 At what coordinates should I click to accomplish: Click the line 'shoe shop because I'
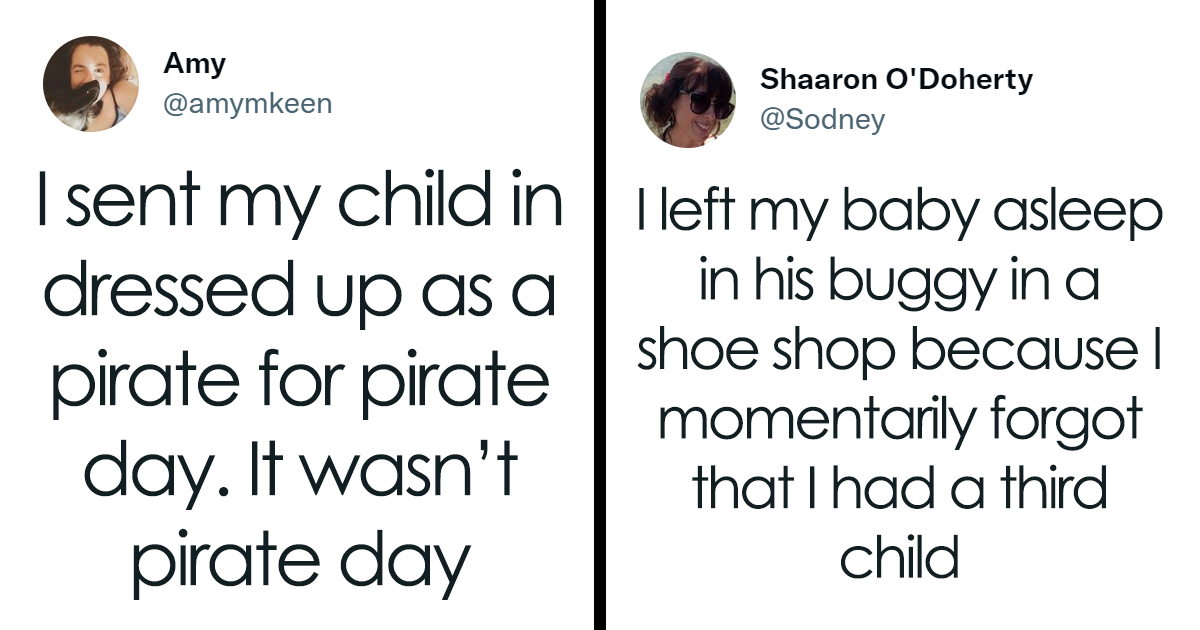(900, 353)
